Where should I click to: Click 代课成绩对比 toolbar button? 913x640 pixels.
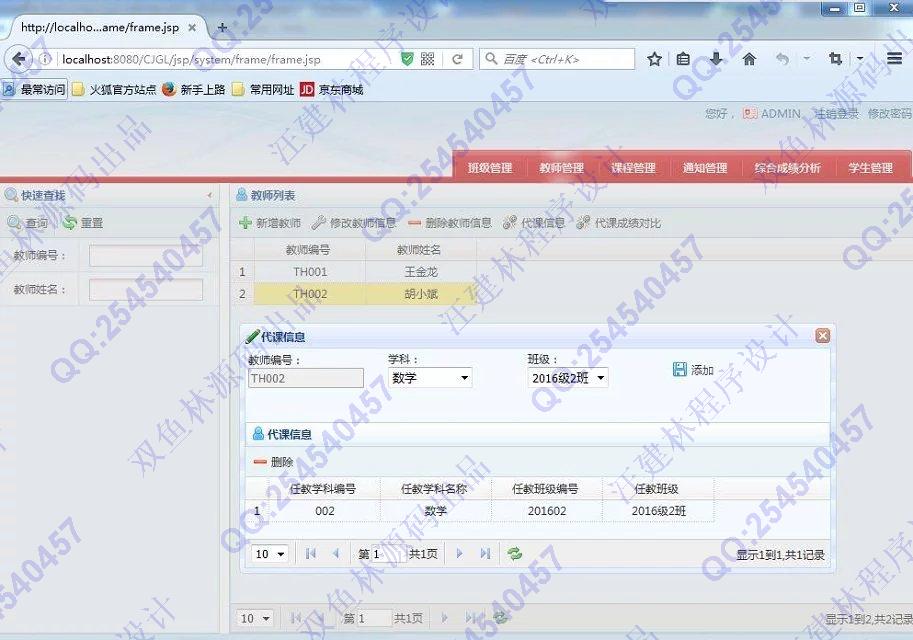[x=618, y=222]
